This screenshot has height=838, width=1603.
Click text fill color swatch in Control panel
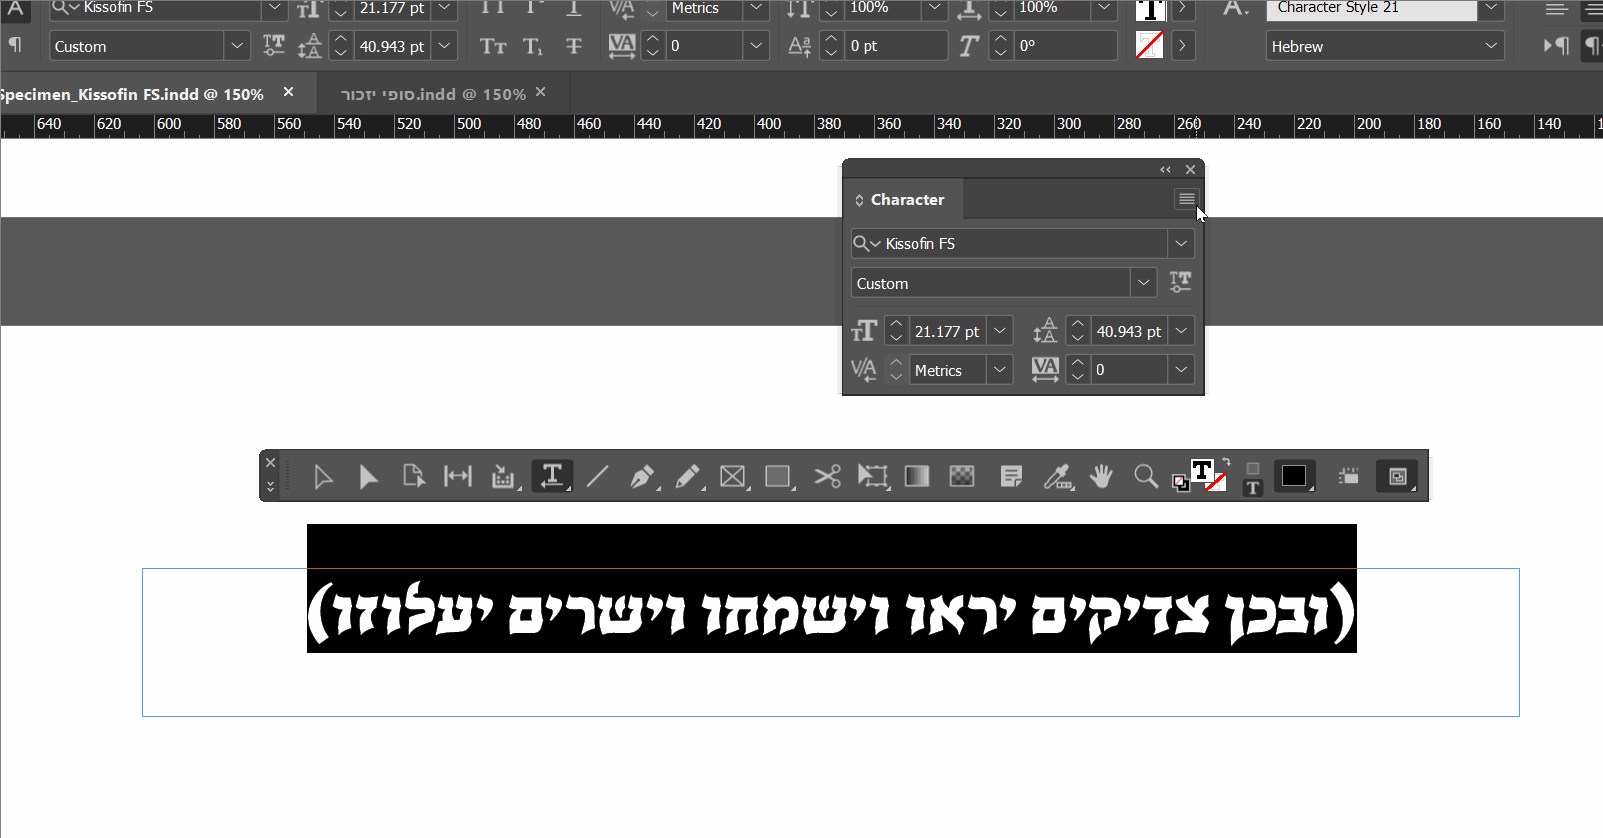pyautogui.click(x=1151, y=9)
